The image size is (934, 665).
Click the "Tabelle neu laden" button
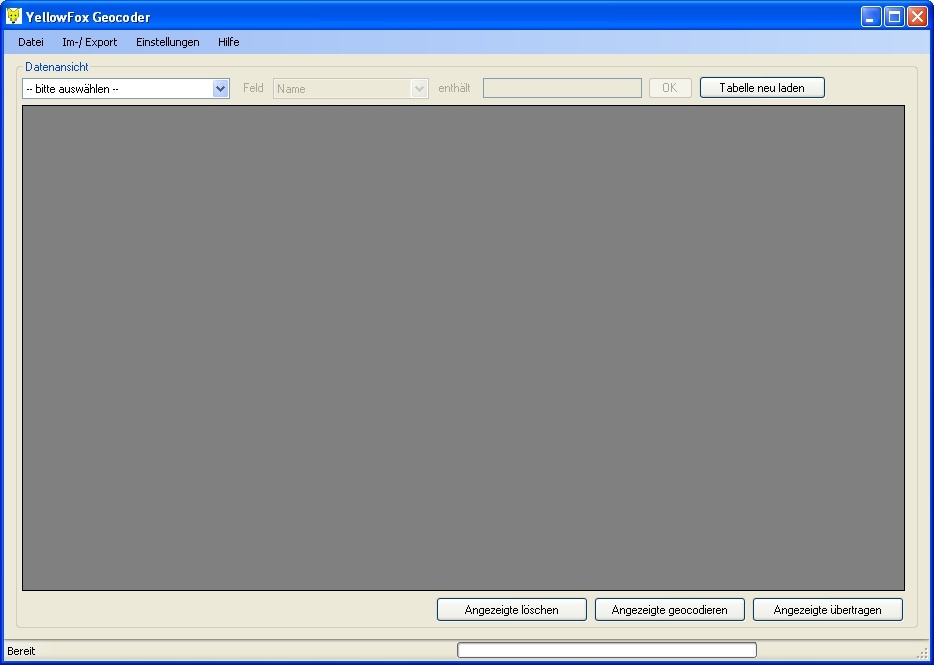coord(761,87)
